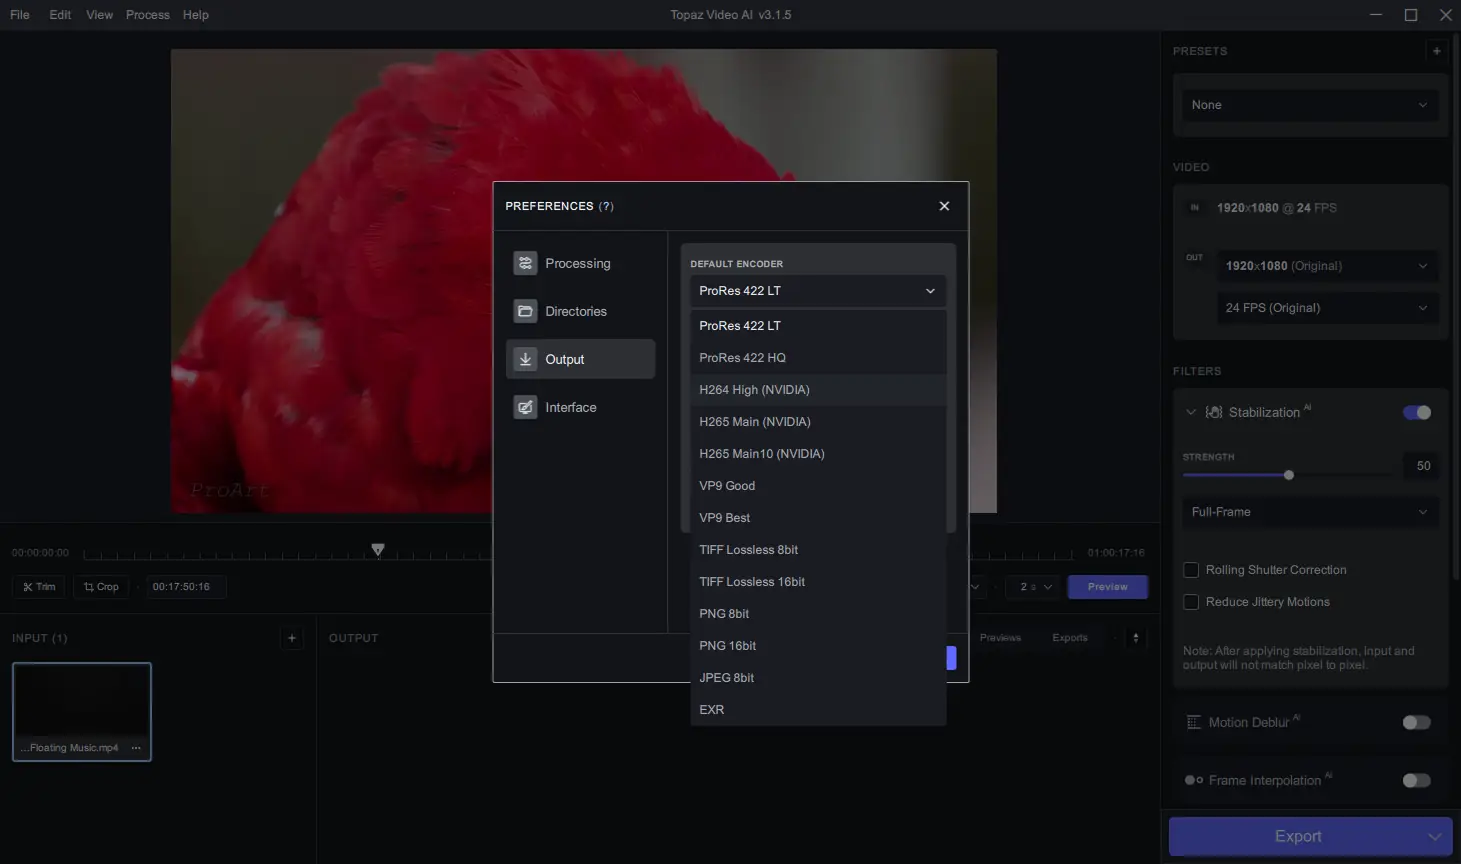Open the Process menu
Screen dimensions: 1461x864
[x=147, y=15]
